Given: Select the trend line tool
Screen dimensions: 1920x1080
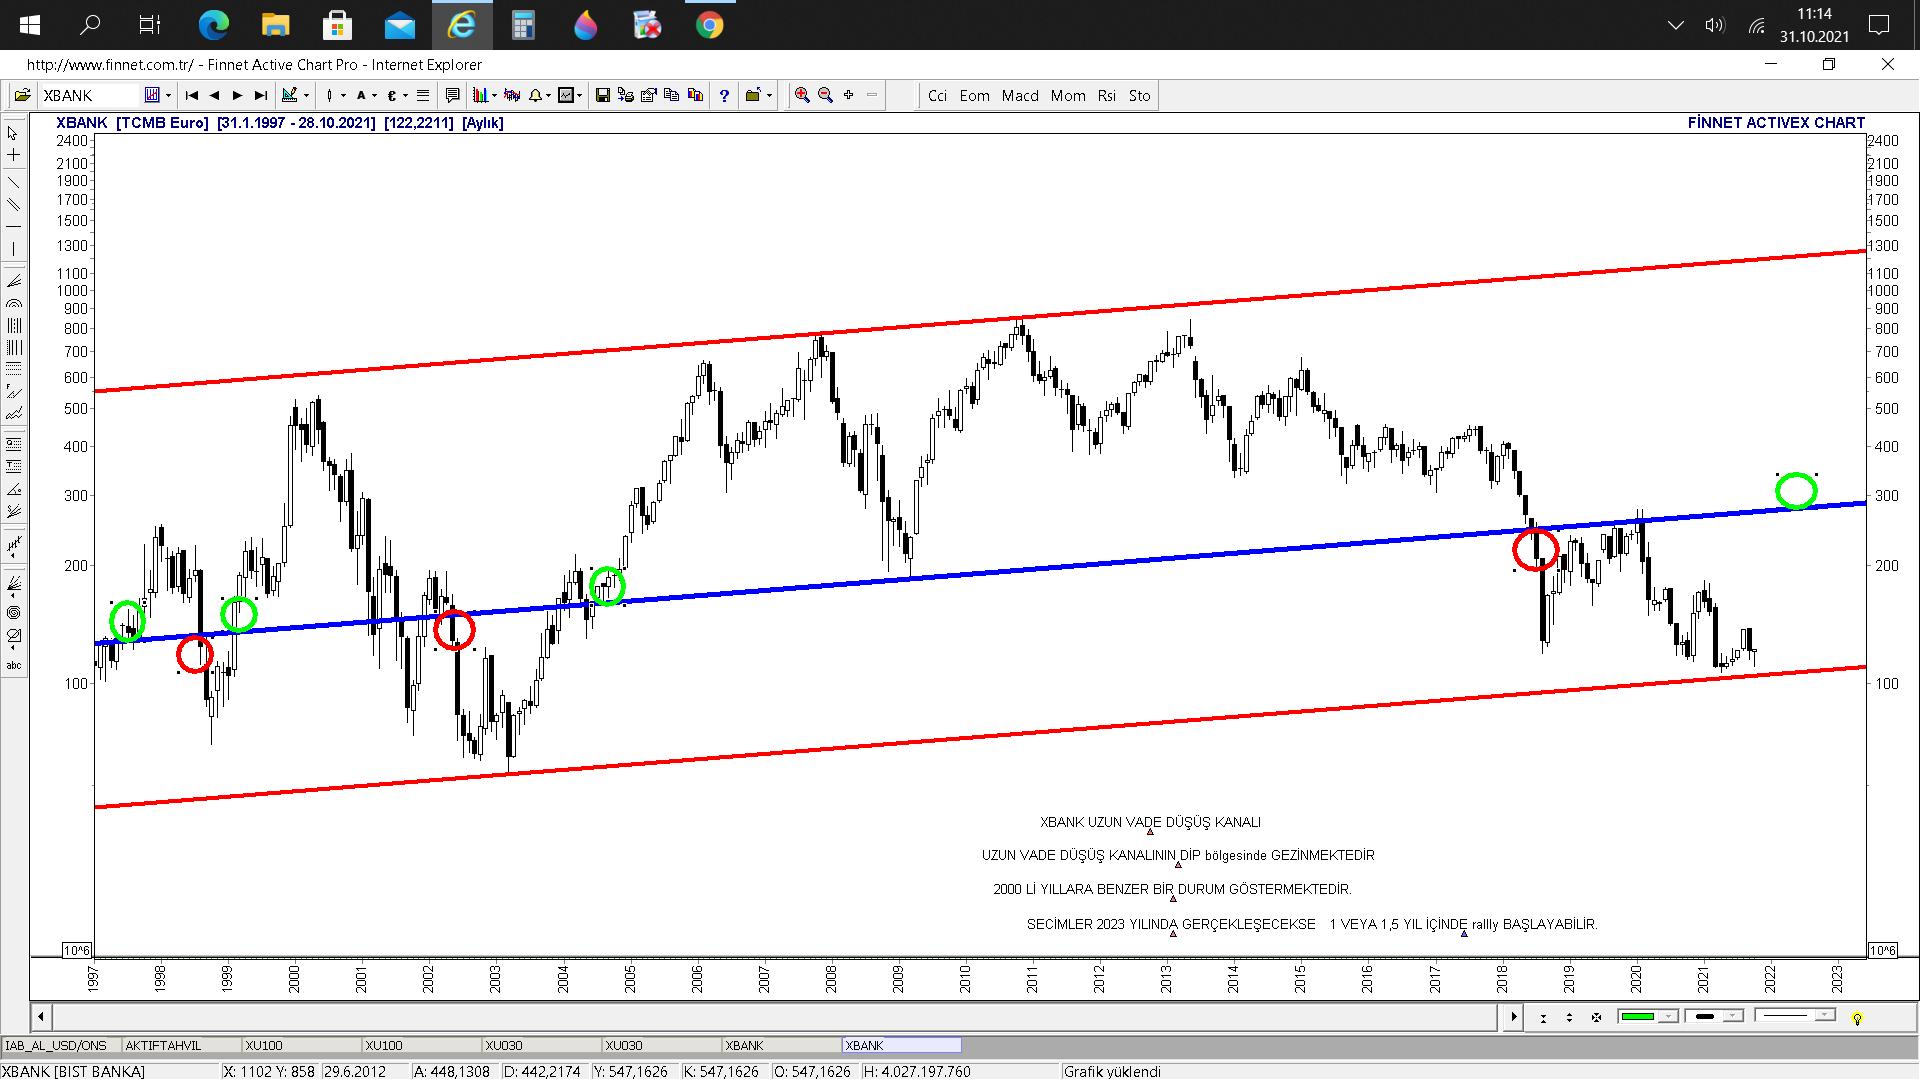Looking at the screenshot, I should coord(14,182).
